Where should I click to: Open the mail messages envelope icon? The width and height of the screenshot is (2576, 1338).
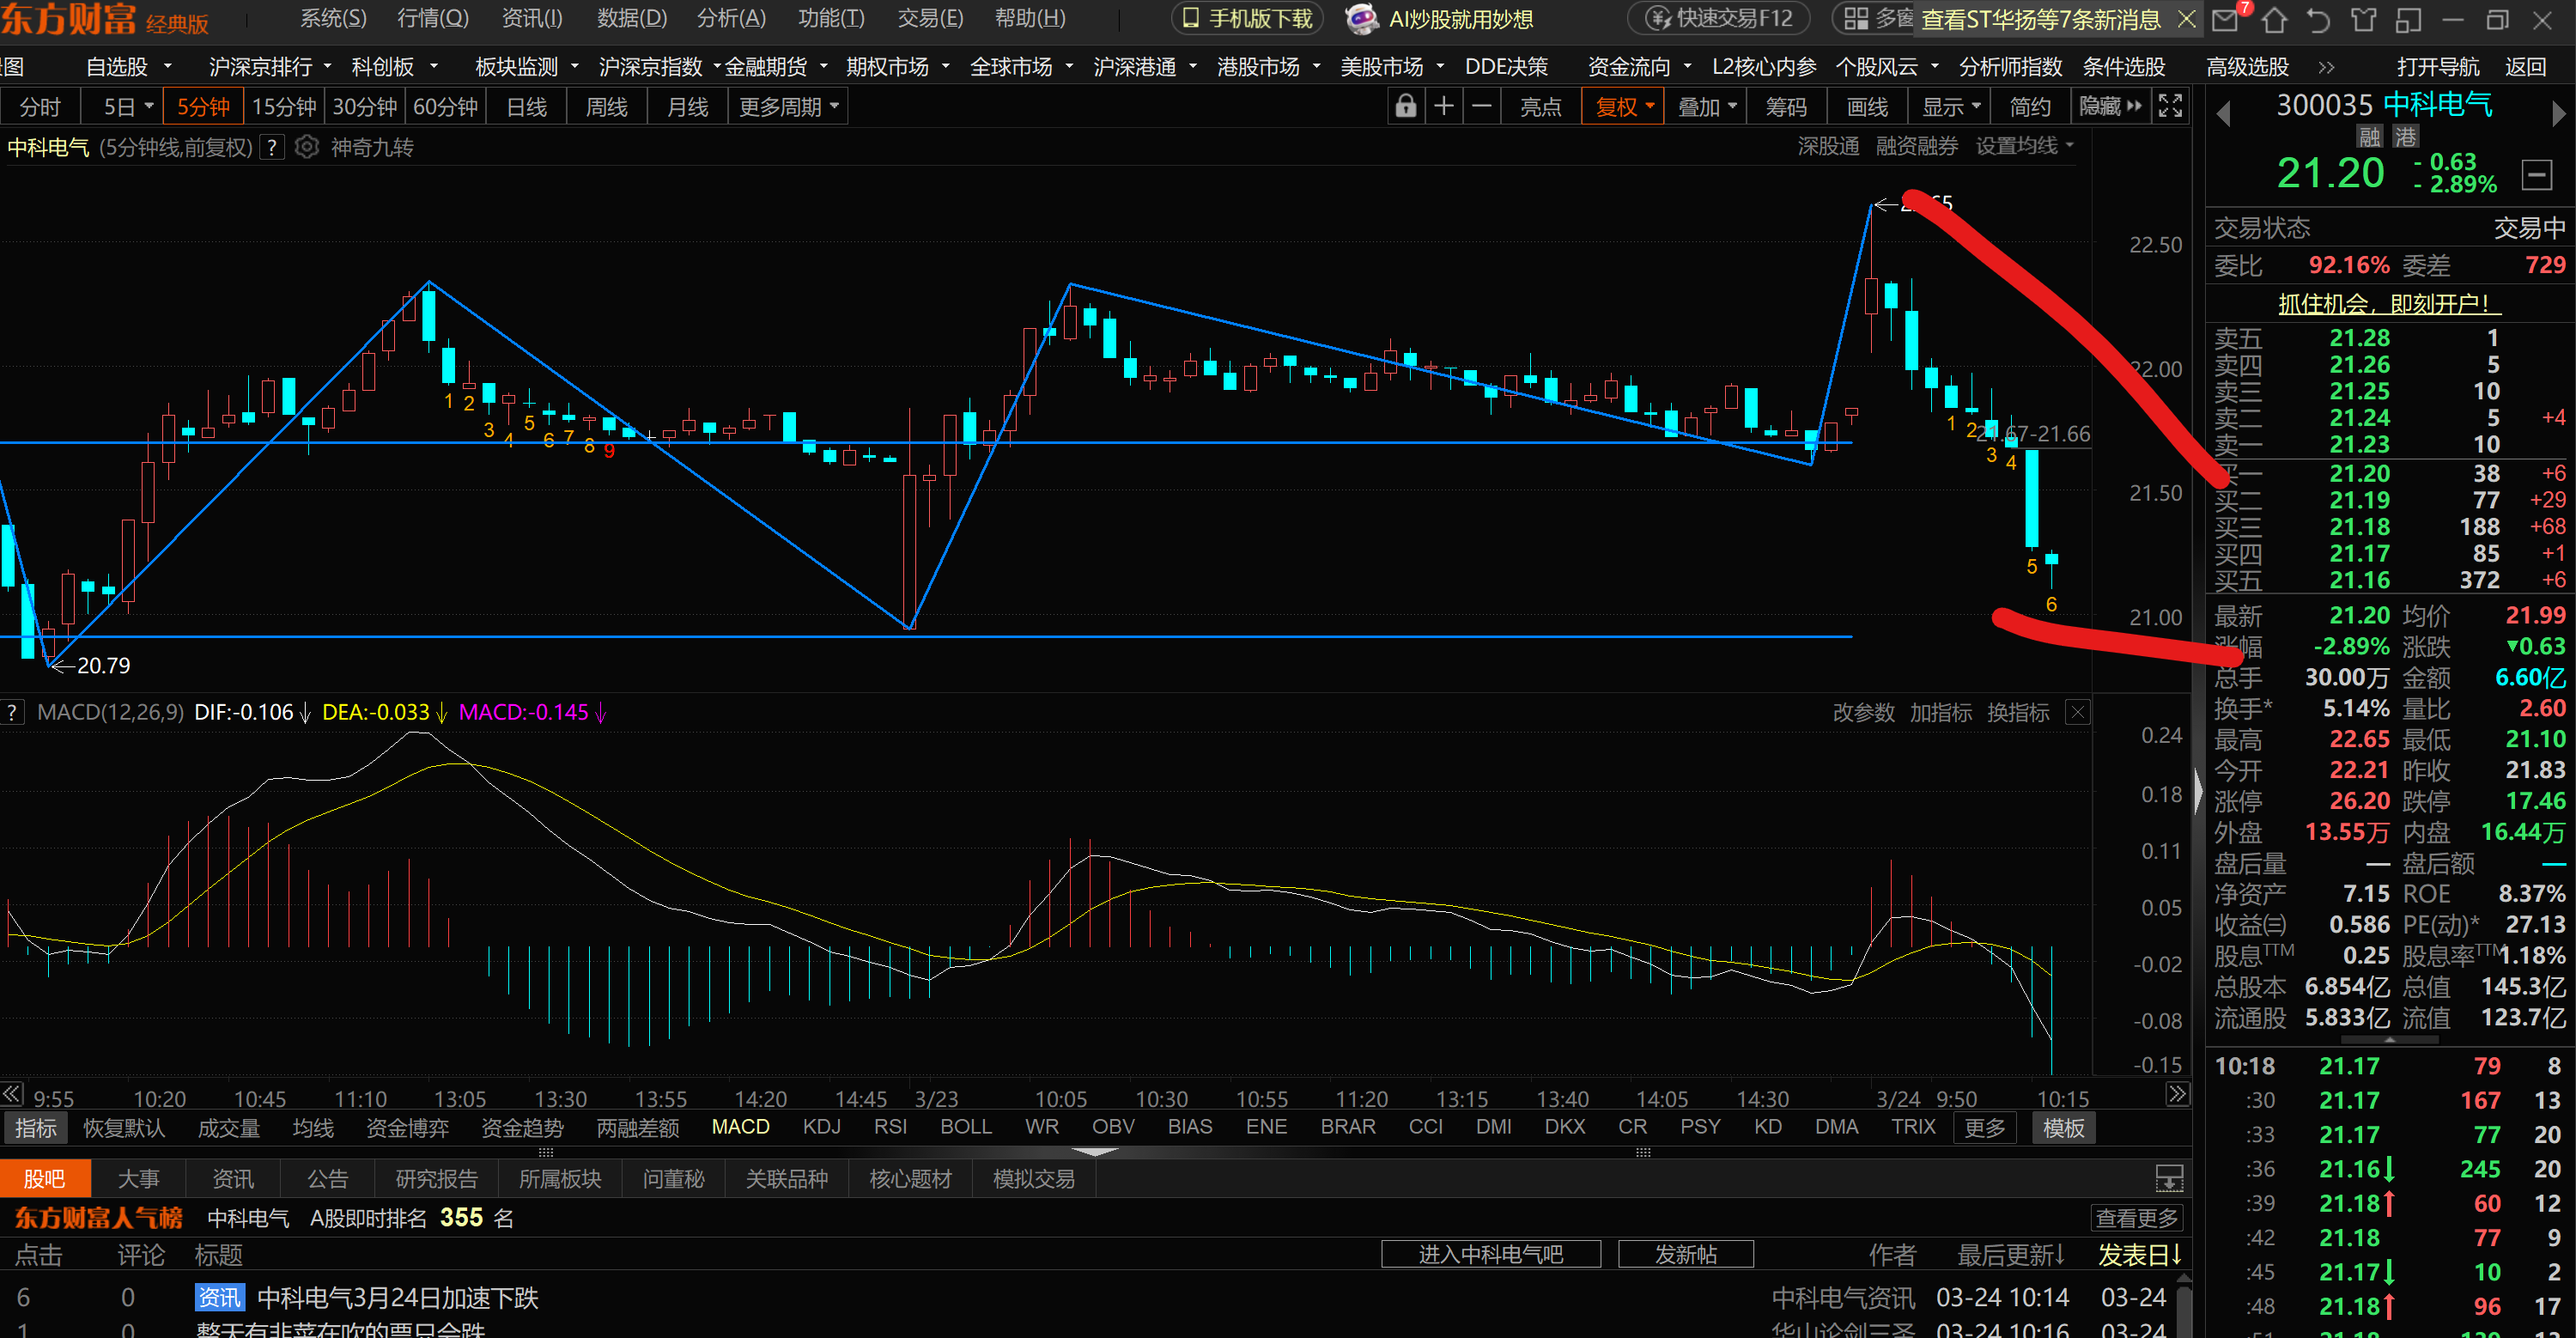pyautogui.click(x=2225, y=19)
